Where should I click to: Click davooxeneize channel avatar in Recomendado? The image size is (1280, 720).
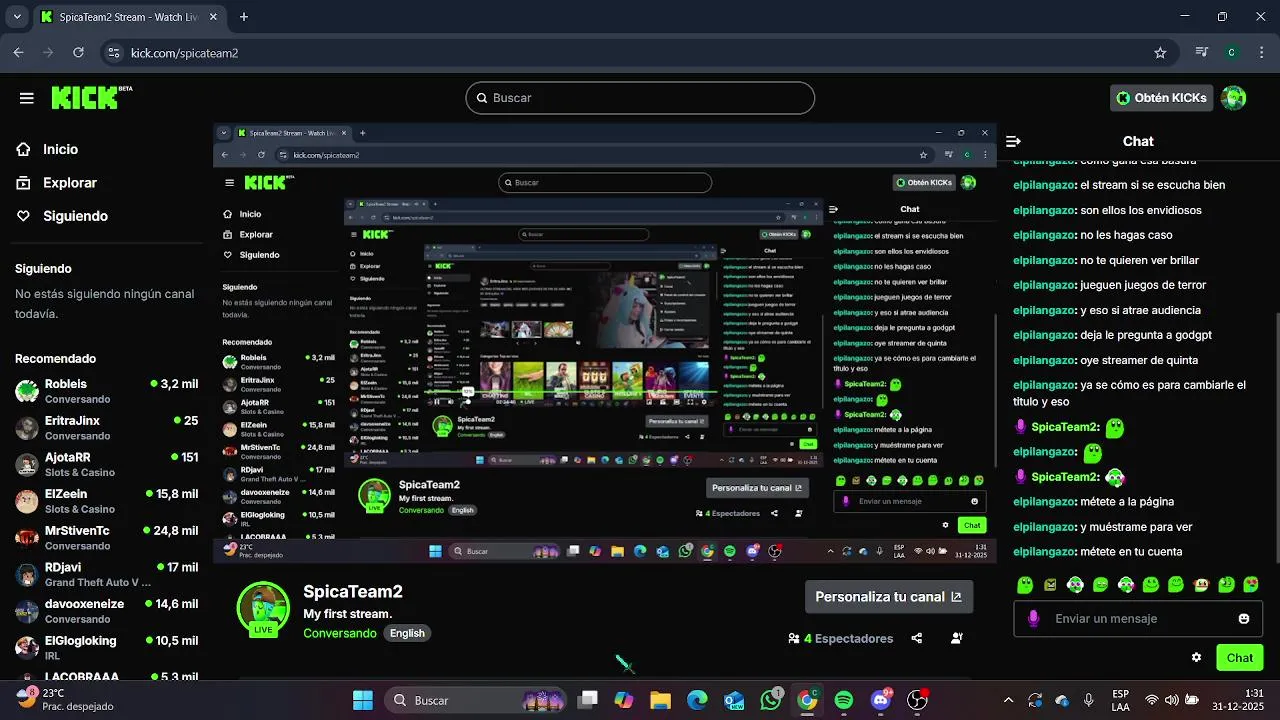27,611
